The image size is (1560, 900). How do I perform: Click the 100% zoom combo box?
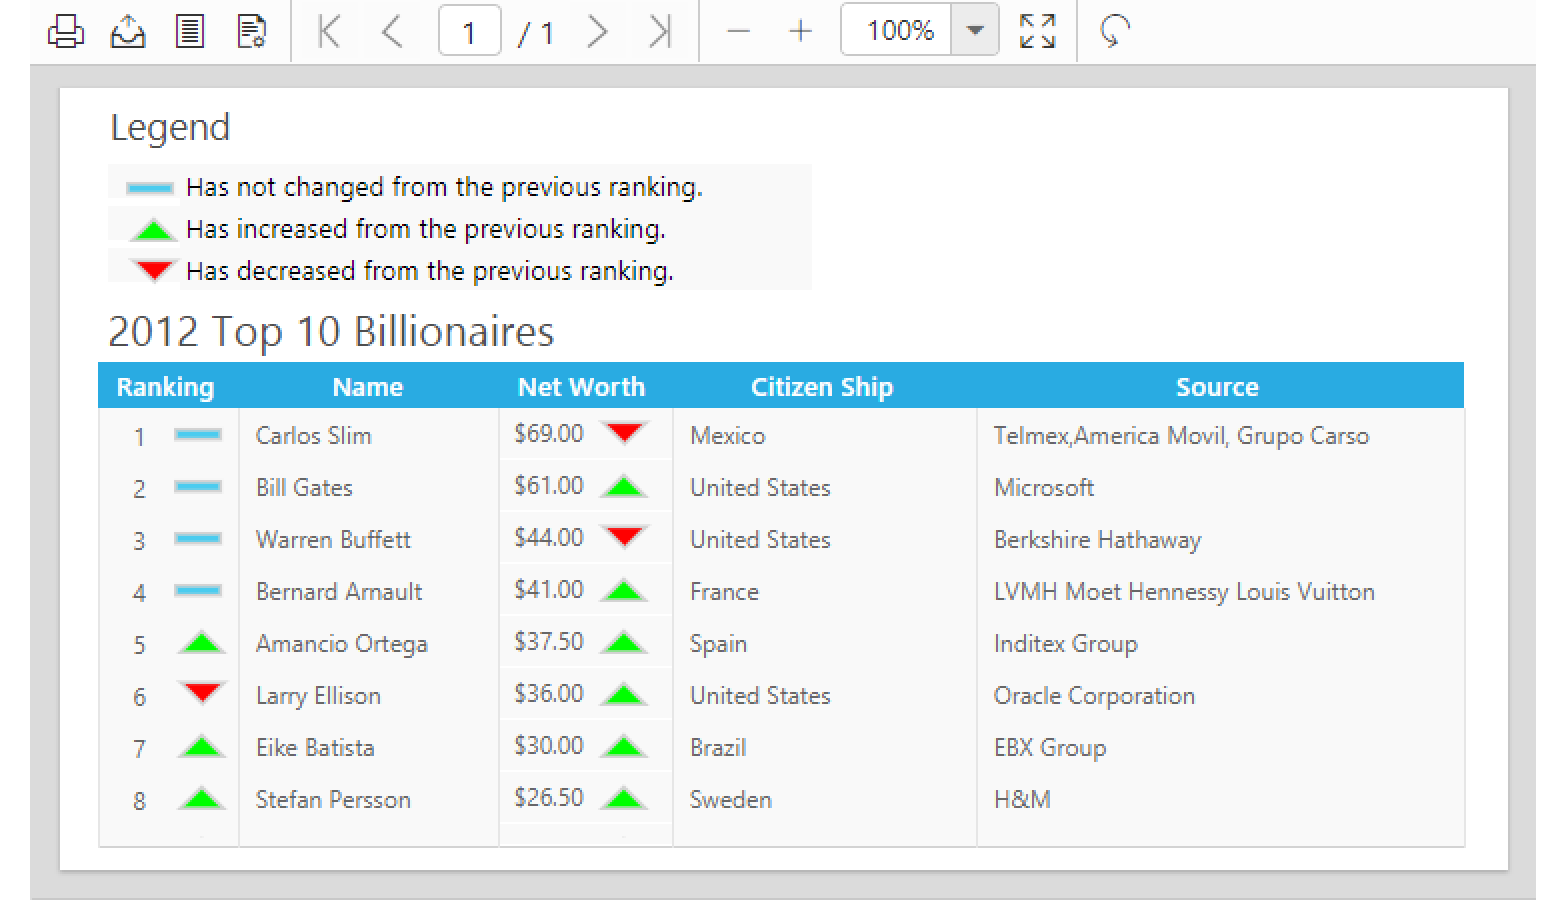pyautogui.click(x=899, y=32)
